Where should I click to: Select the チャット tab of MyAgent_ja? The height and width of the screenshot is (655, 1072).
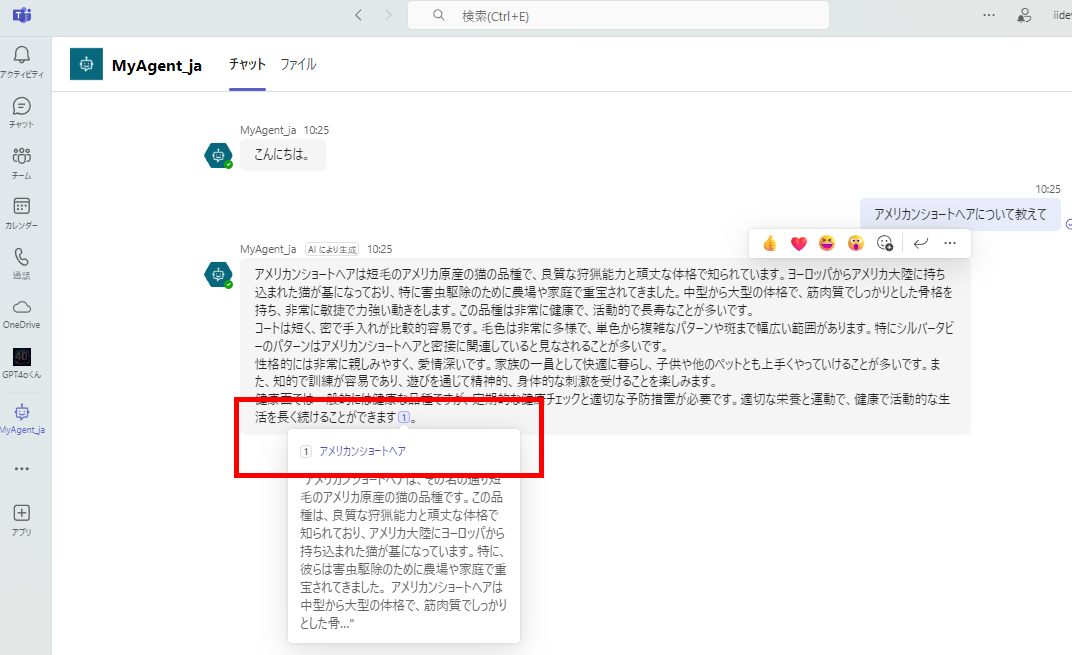tap(246, 62)
